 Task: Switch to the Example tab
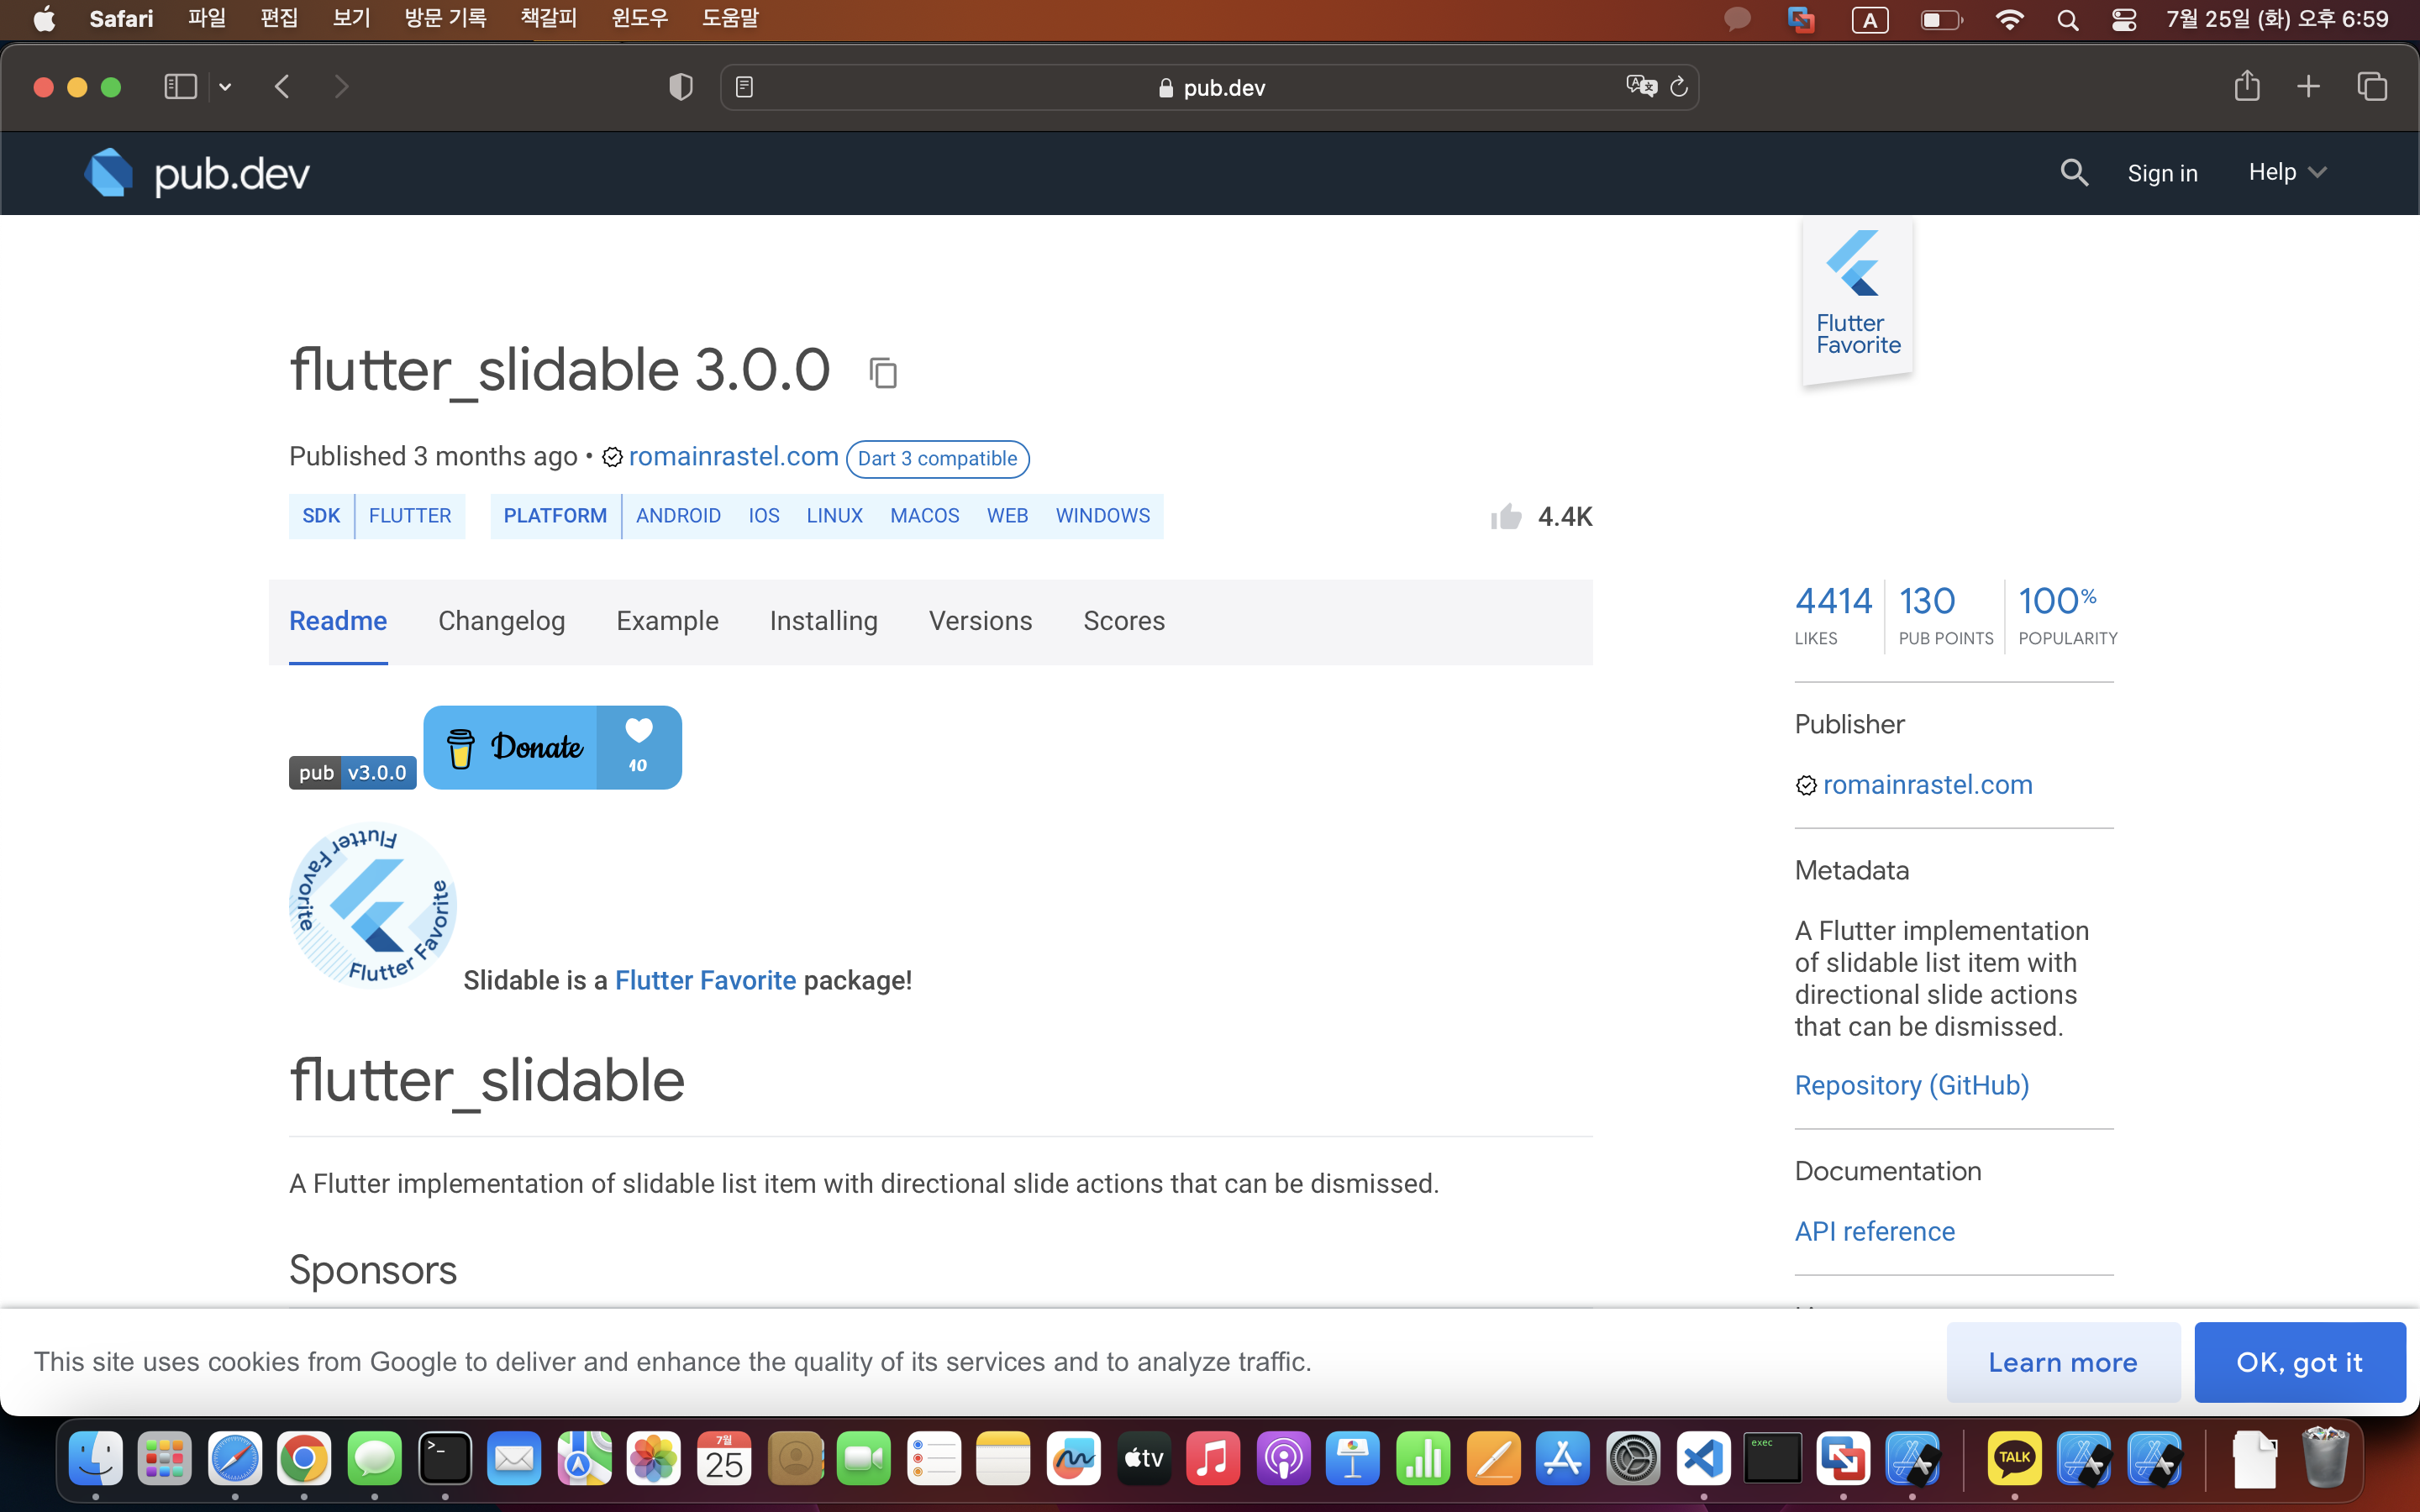pyautogui.click(x=667, y=620)
